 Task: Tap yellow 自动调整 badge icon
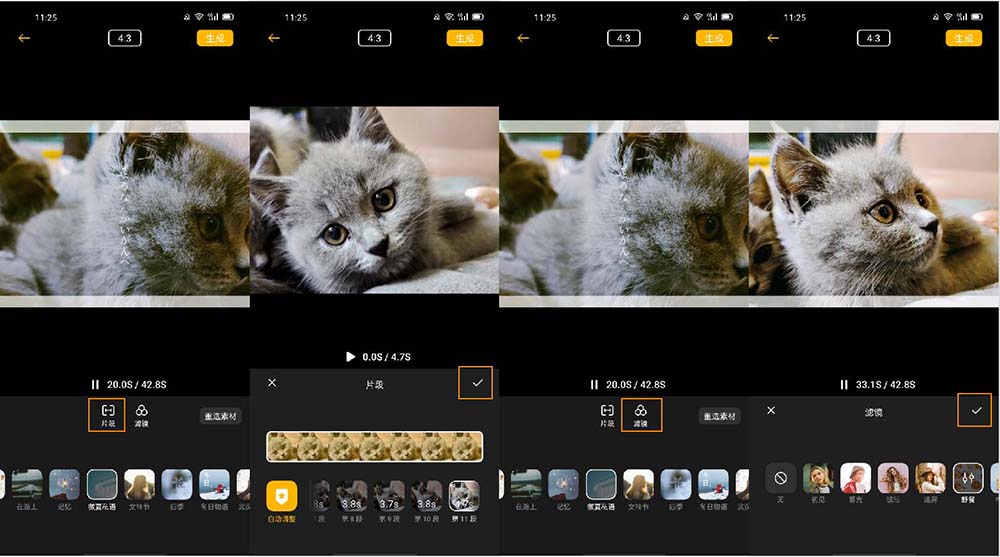pyautogui.click(x=281, y=496)
